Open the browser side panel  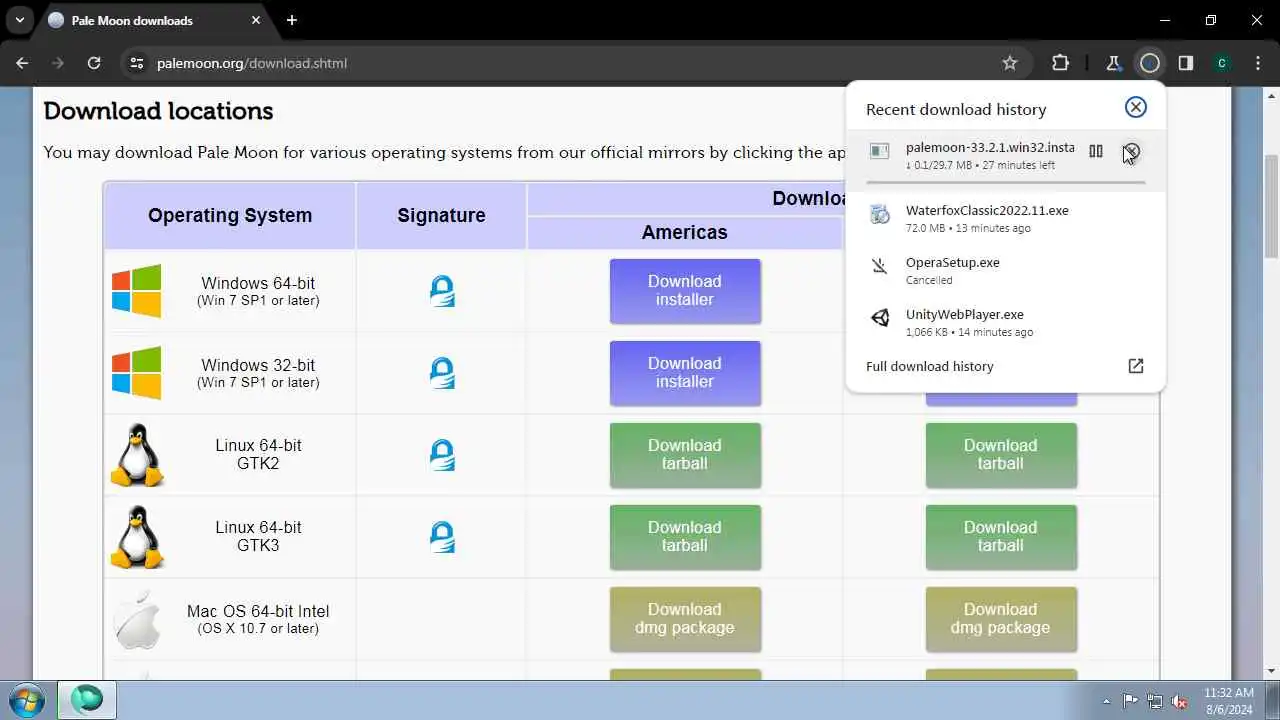[x=1186, y=63]
